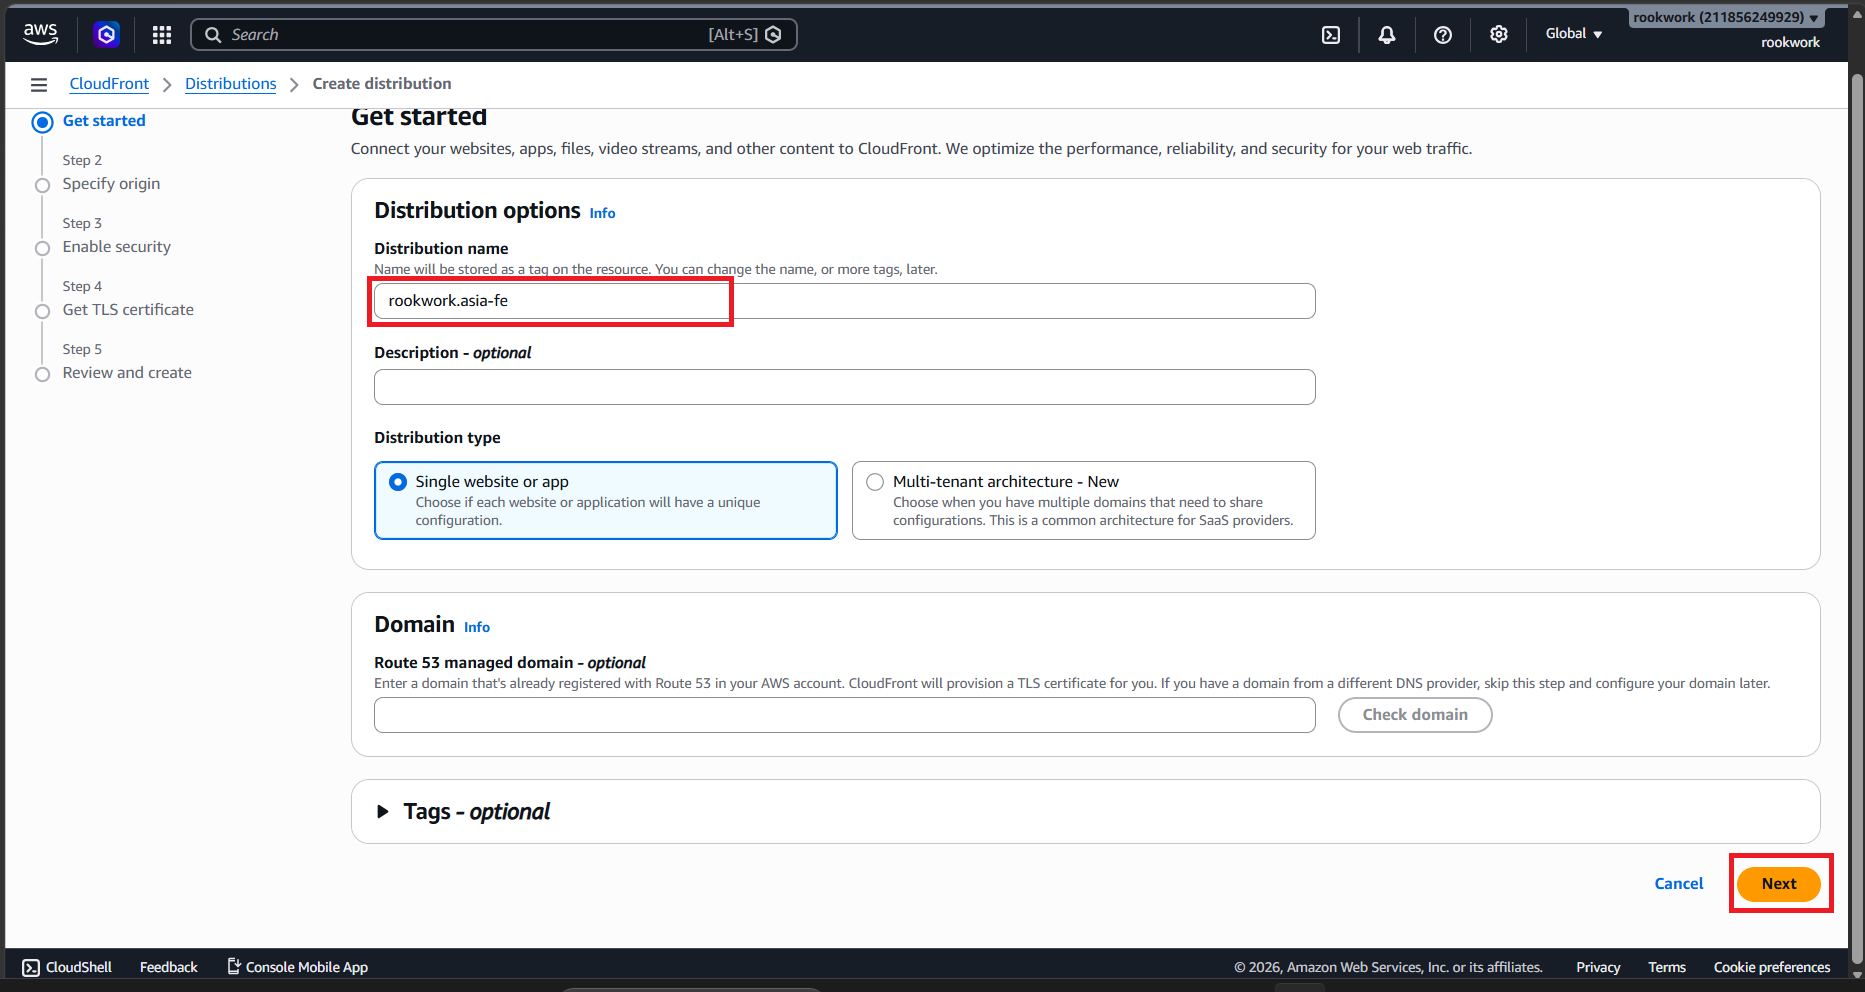Open Info link beside Distribution options
This screenshot has height=992, width=1865.
602,213
